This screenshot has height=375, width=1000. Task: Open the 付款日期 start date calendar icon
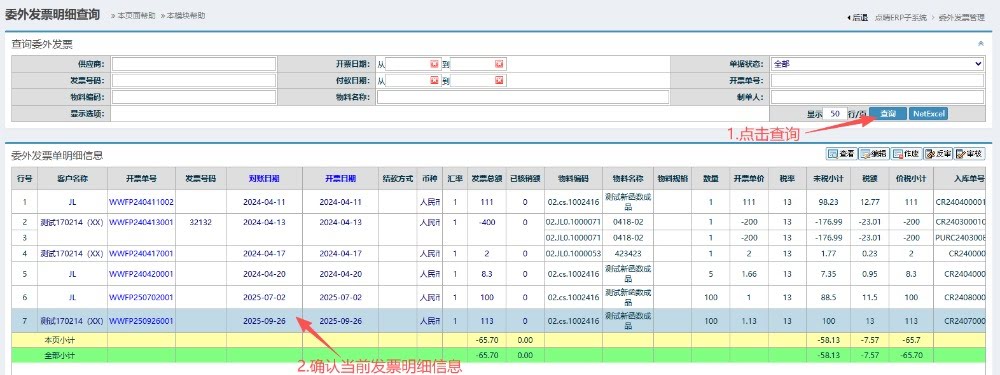click(x=434, y=80)
